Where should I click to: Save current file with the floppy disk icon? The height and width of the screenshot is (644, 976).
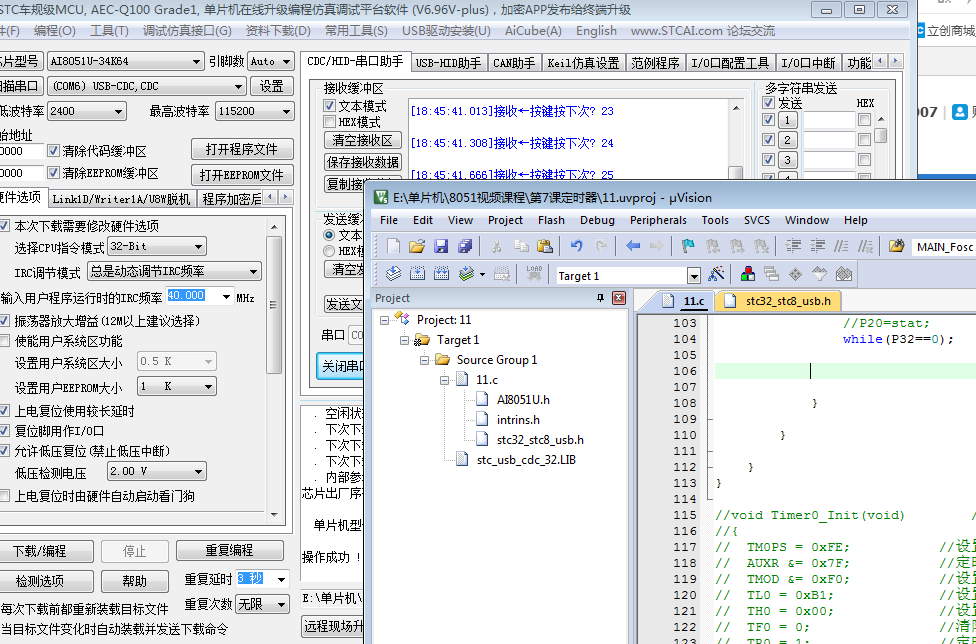pyautogui.click(x=441, y=246)
